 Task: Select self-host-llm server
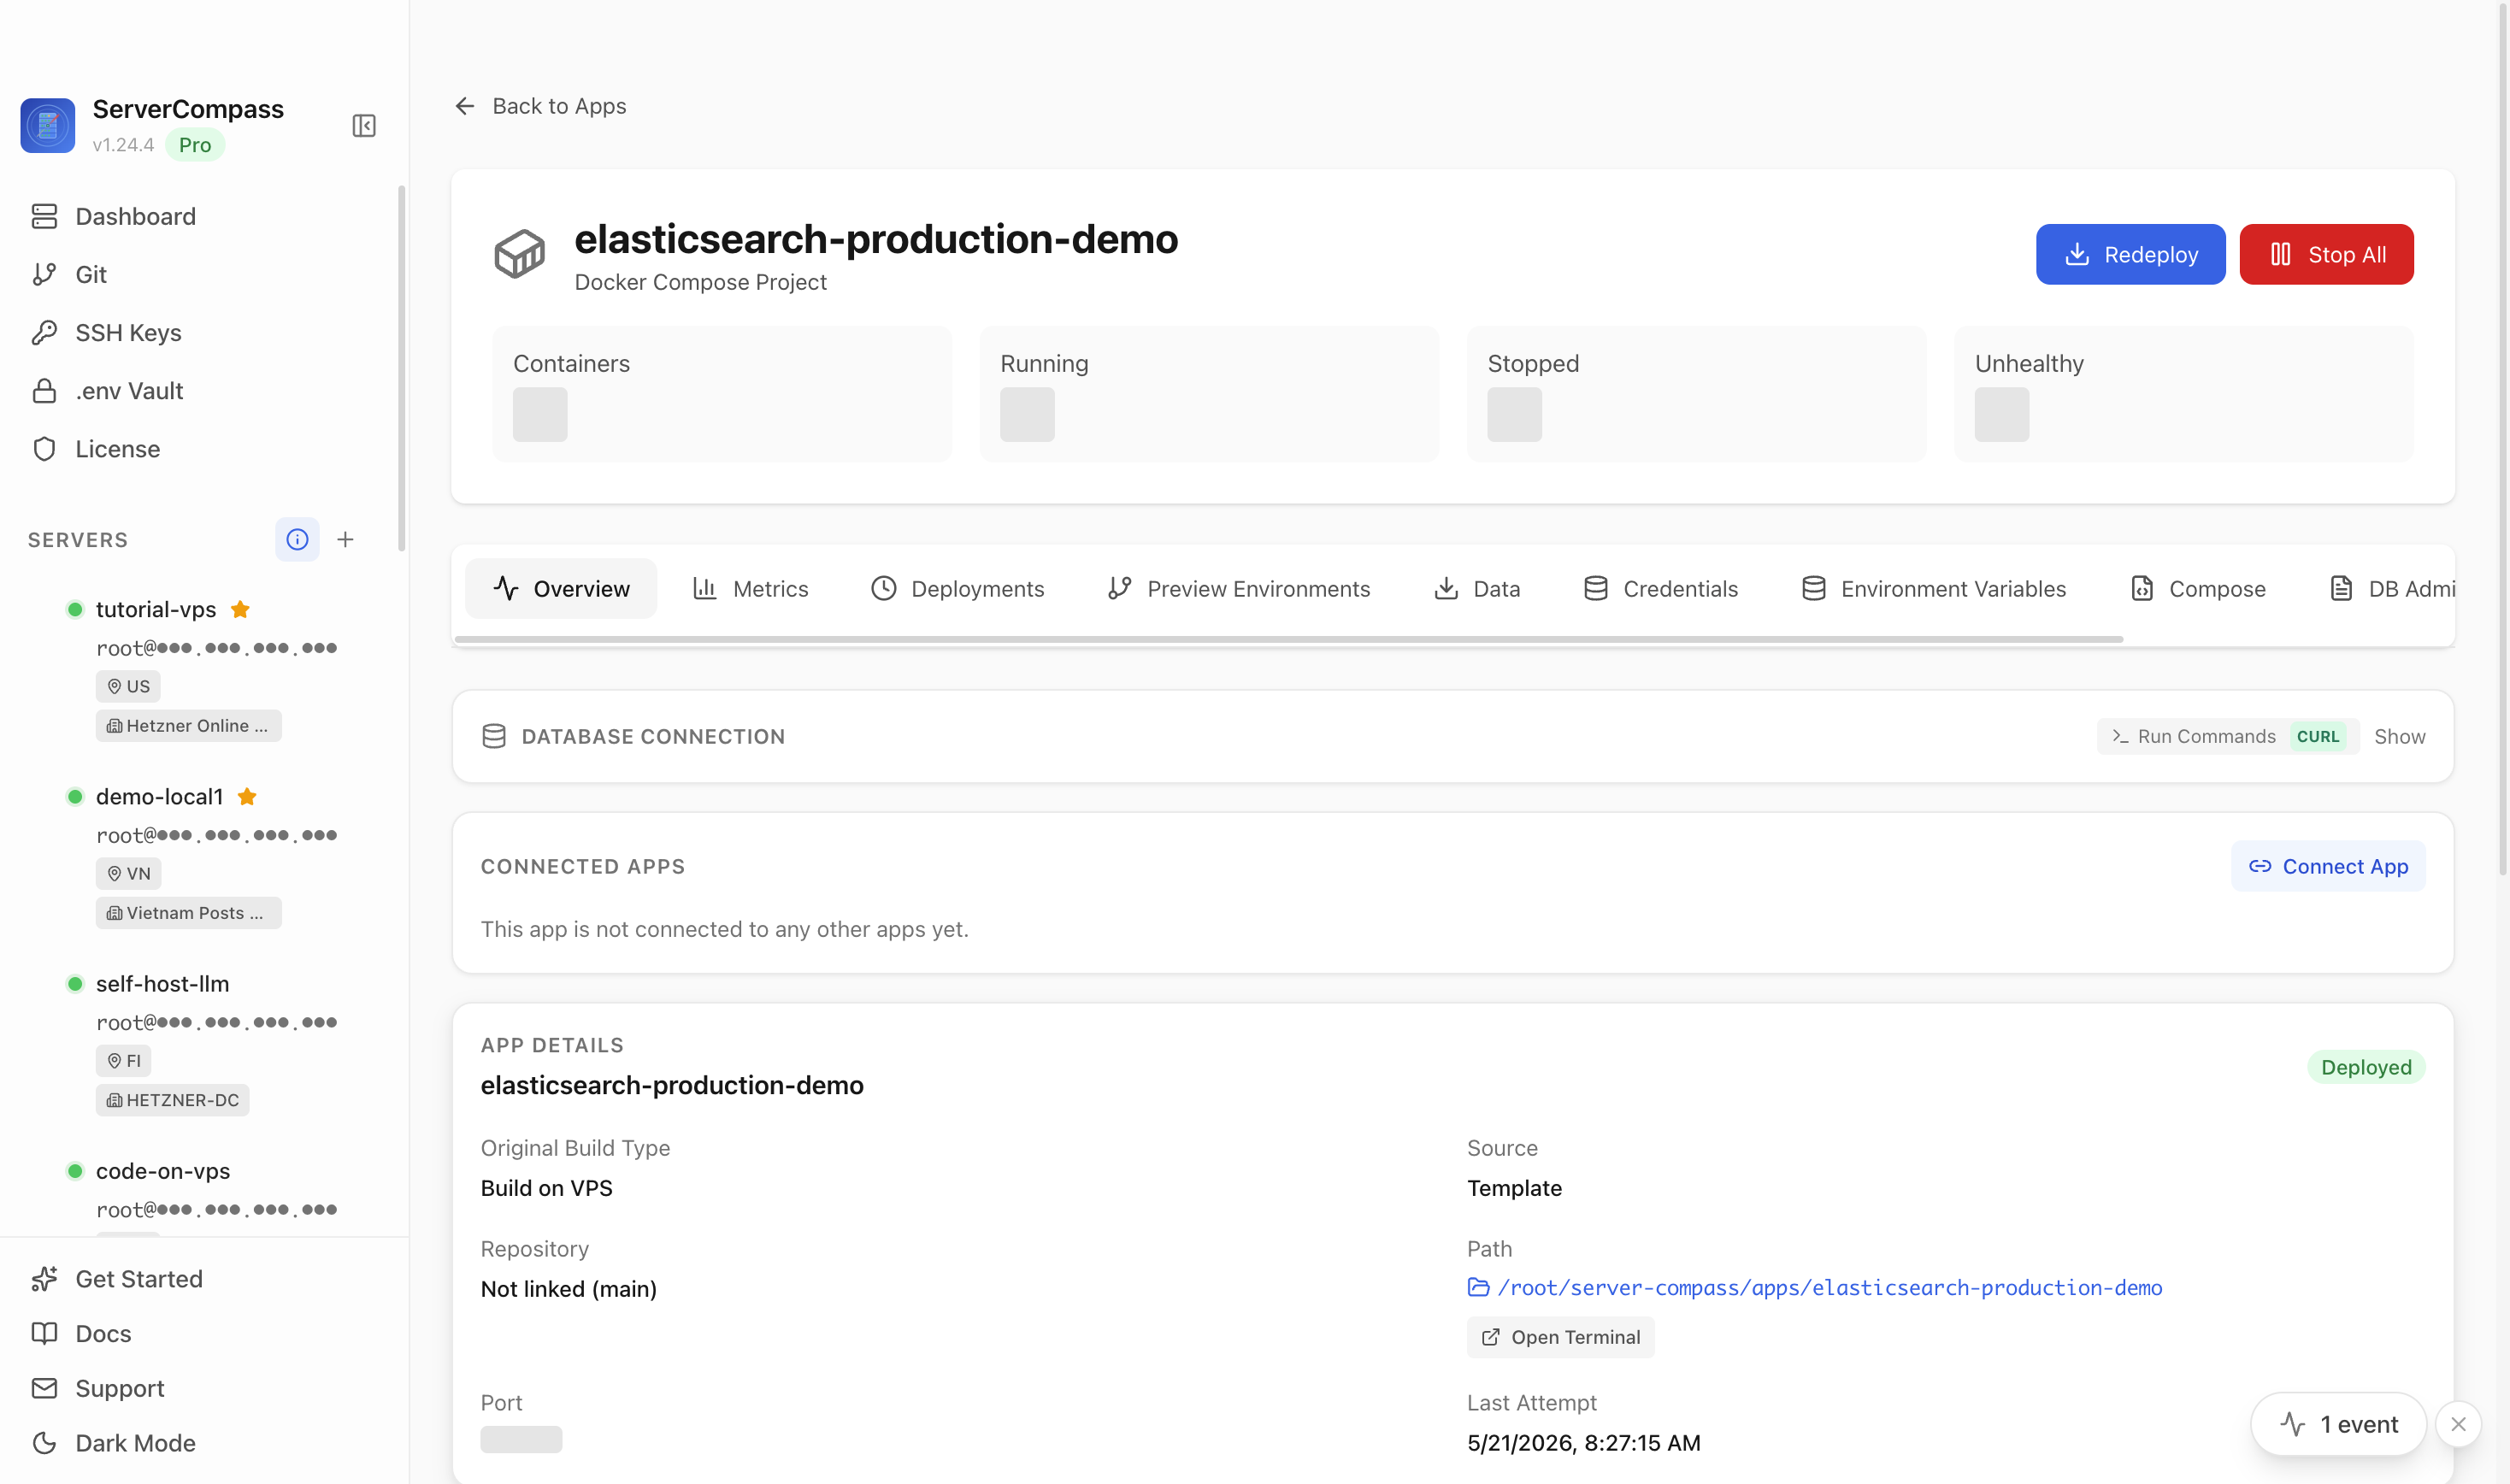pyautogui.click(x=162, y=983)
